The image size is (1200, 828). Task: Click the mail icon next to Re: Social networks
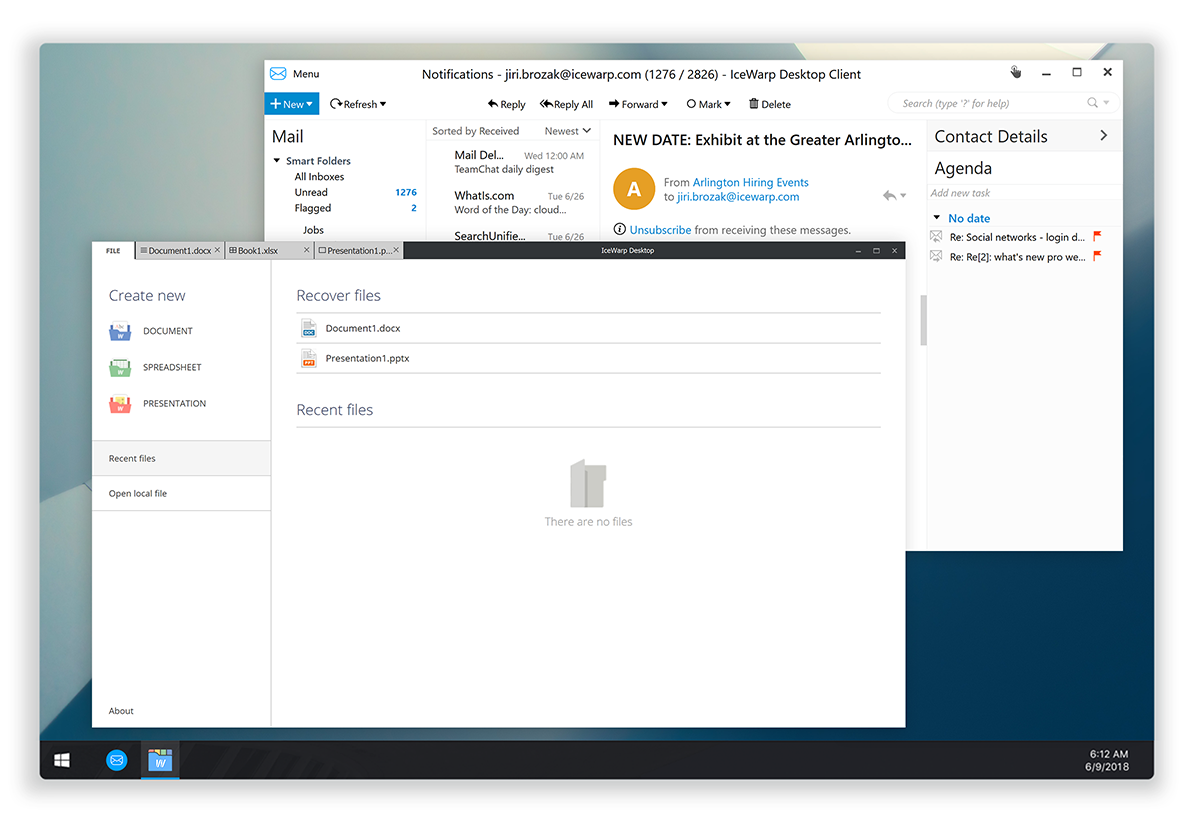point(937,237)
